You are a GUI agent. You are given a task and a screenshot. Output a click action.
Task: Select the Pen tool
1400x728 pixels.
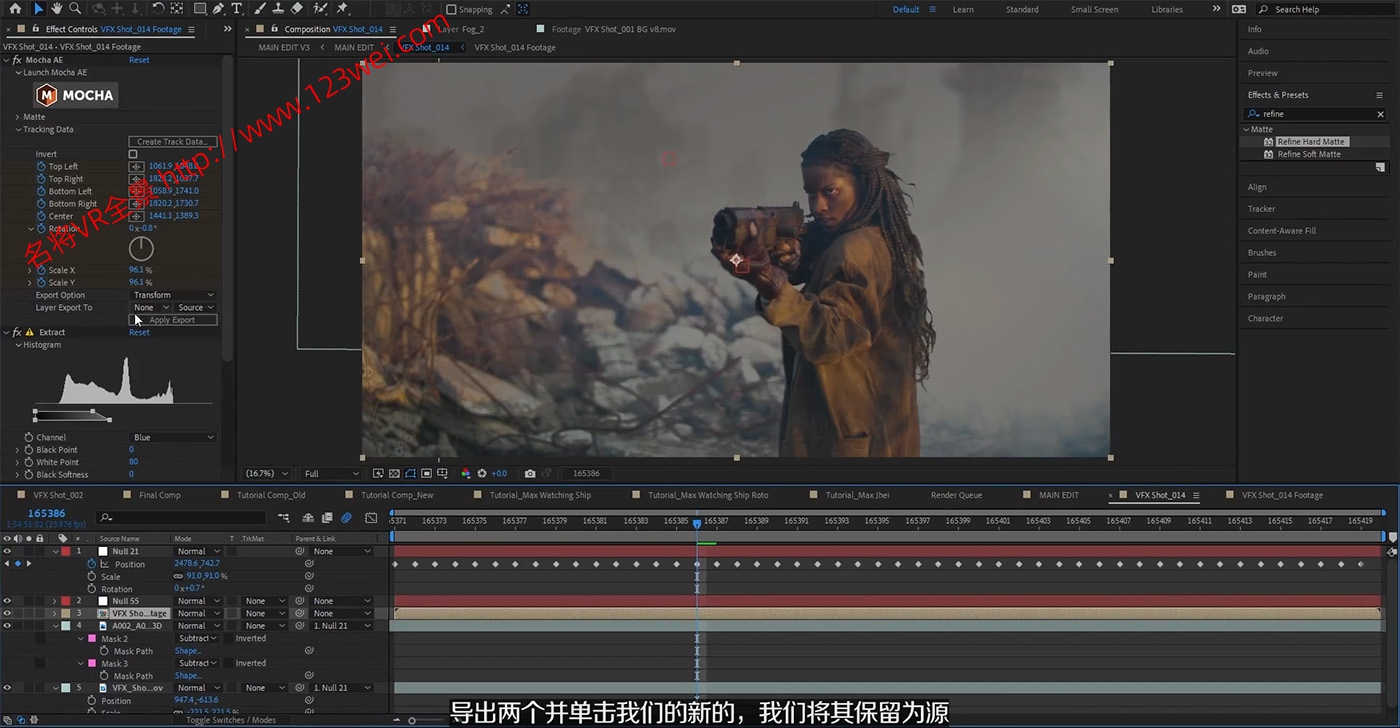(218, 9)
